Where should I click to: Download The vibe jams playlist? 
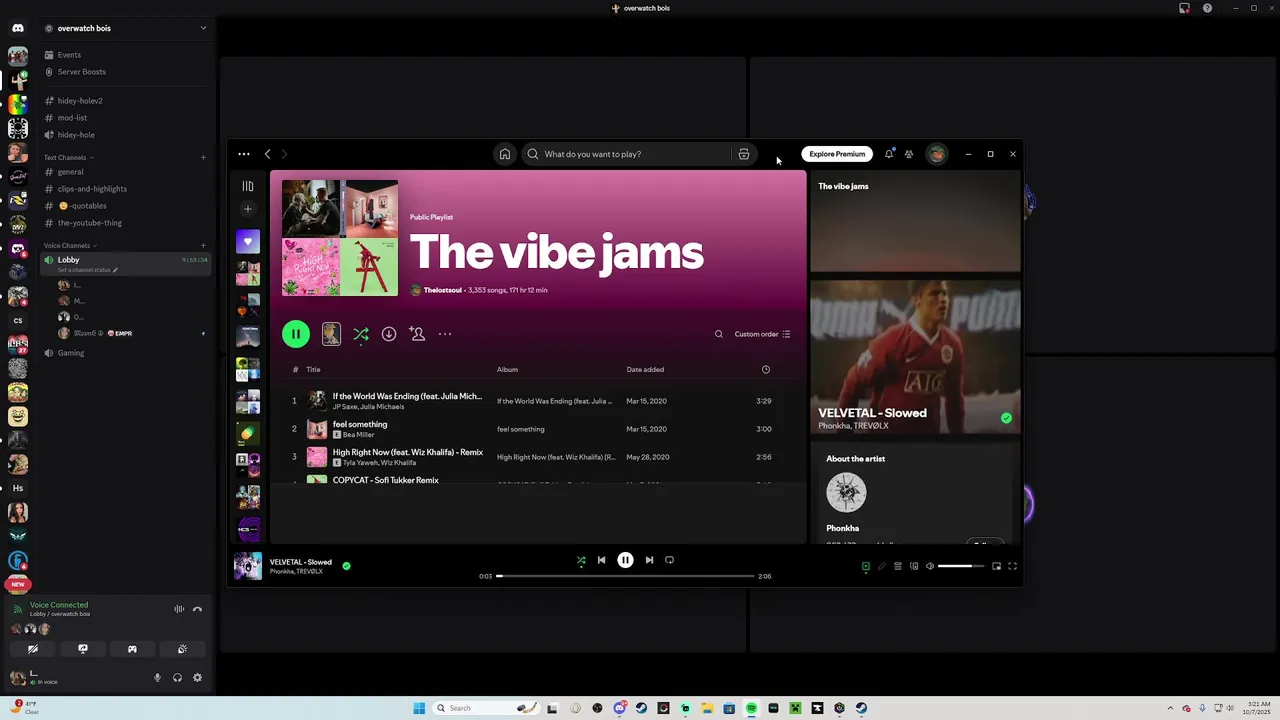389,334
